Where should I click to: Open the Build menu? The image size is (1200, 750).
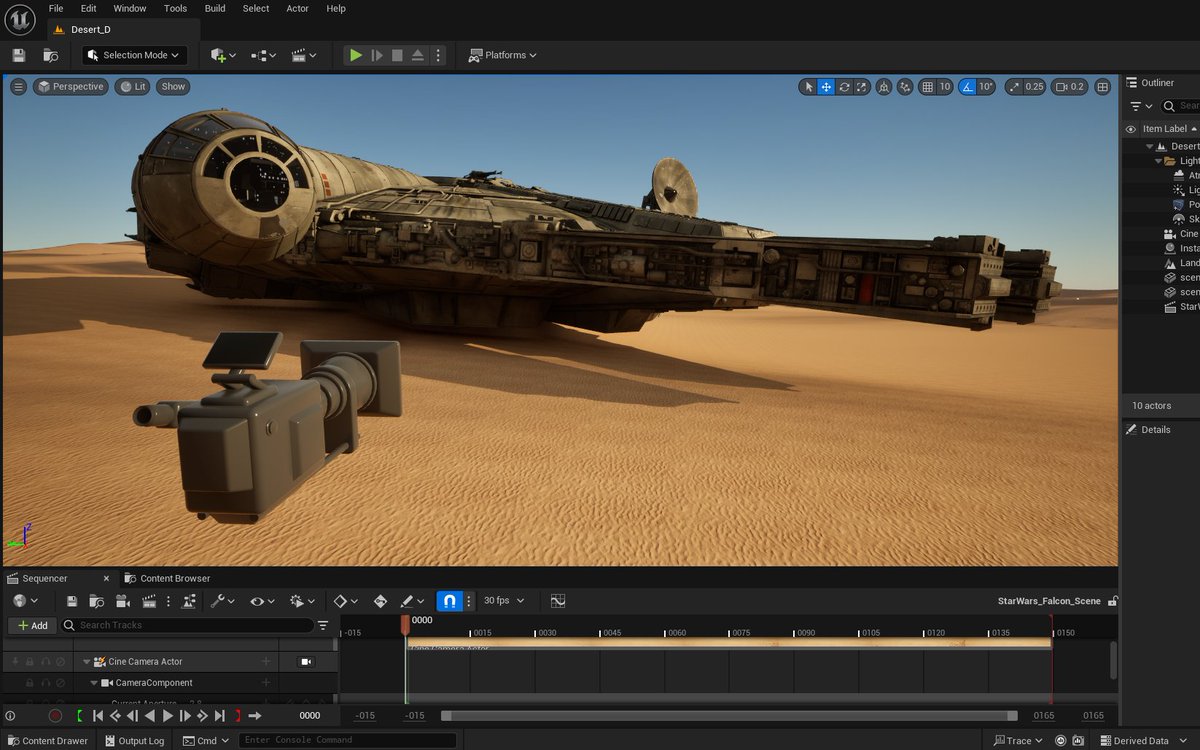coord(215,8)
